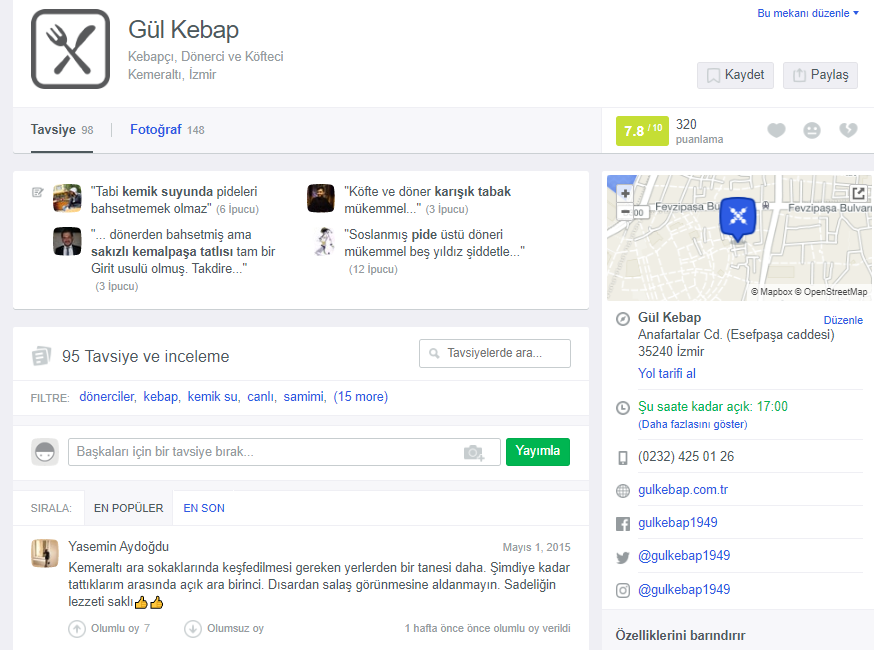The image size is (874, 650).
Task: Open Bu mekanı düzenle dropdown
Action: coord(808,13)
